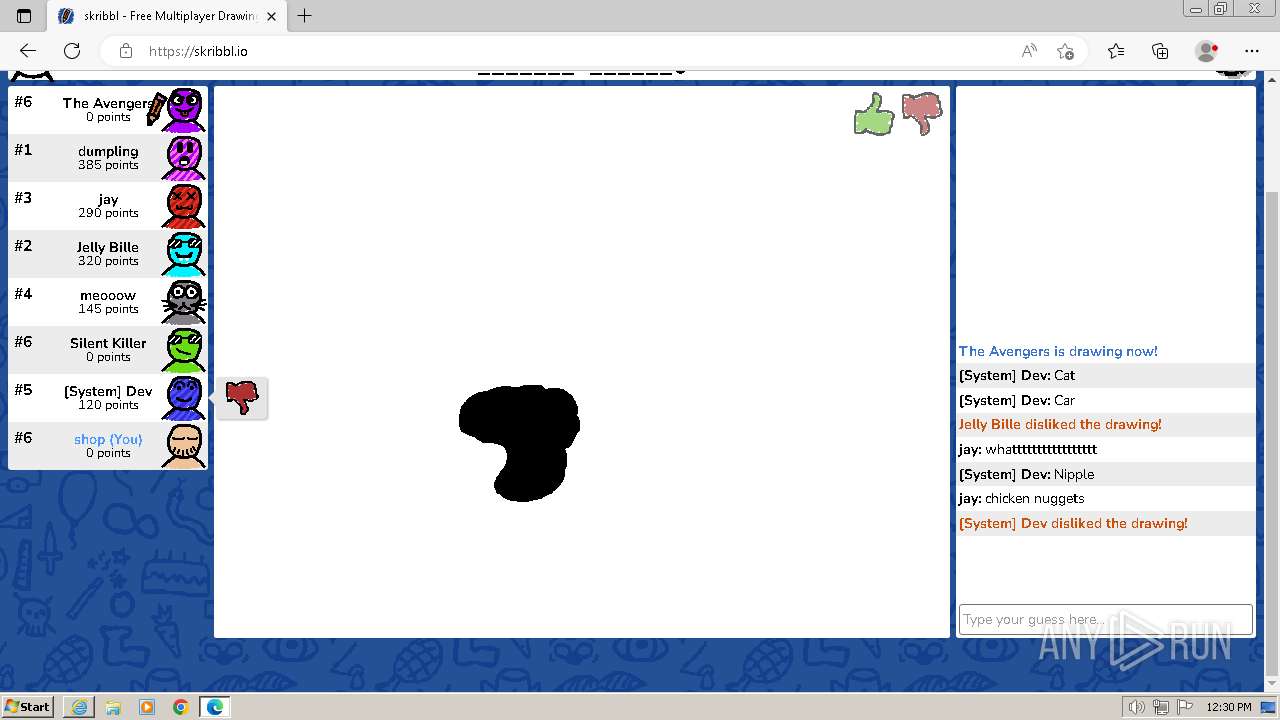Screen dimensions: 1280x720
Task: Click The Avengers purple avatar
Action: coord(184,109)
